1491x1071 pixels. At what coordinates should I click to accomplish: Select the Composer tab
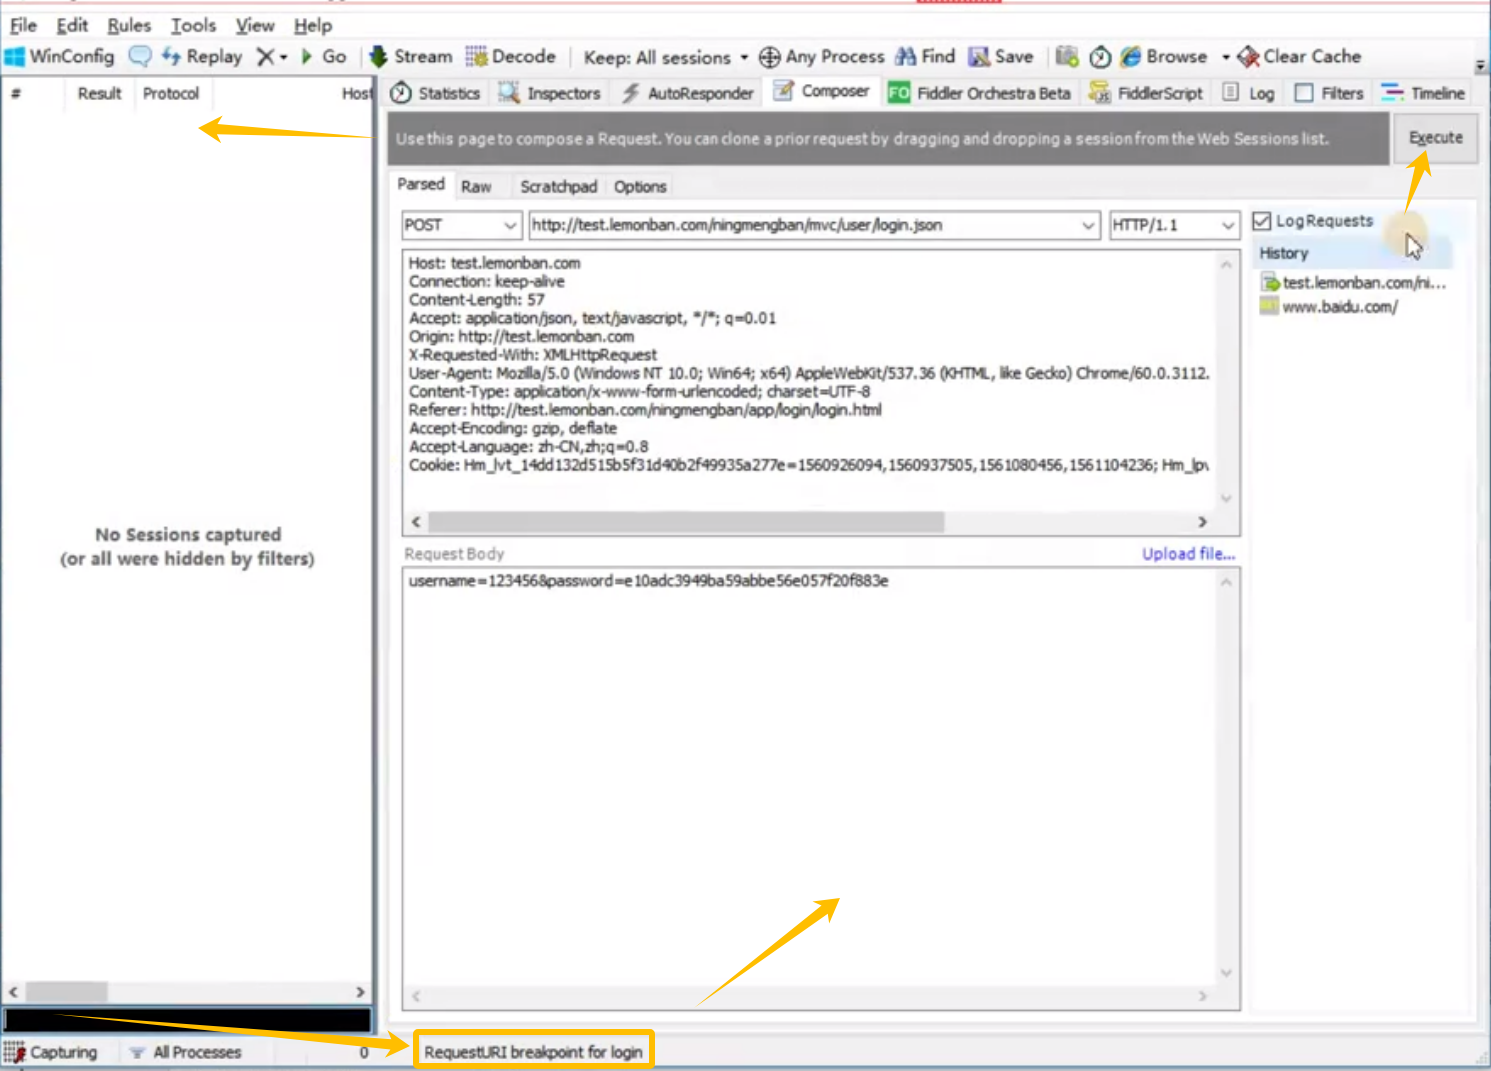(x=821, y=92)
